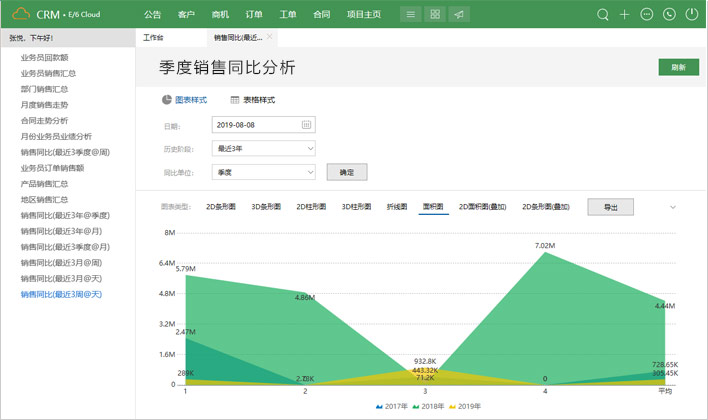Open the more options ellipsis icon
The width and height of the screenshot is (708, 420).
point(647,15)
